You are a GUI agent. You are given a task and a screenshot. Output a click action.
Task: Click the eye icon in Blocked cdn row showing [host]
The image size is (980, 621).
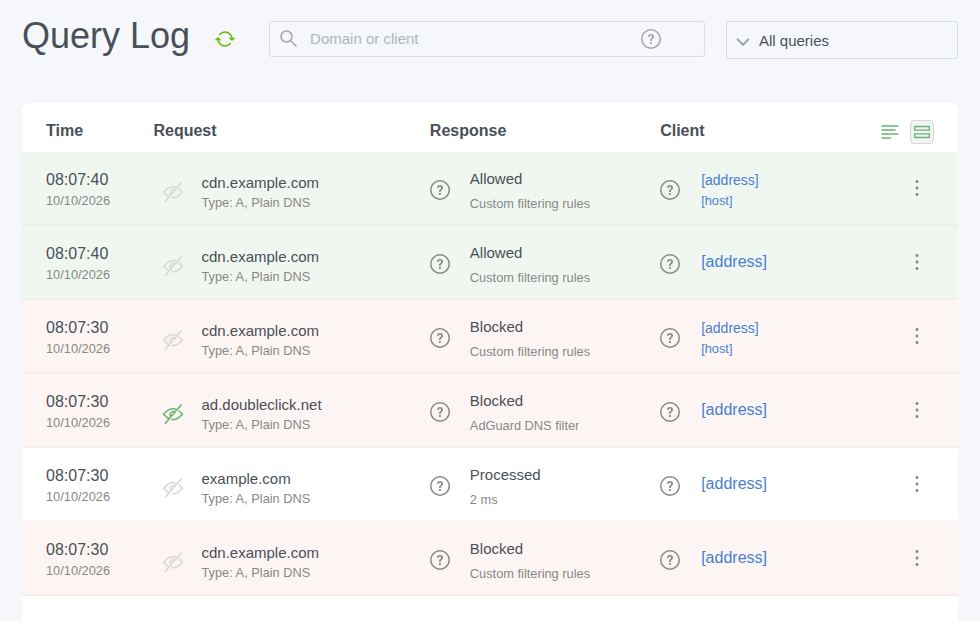[173, 340]
